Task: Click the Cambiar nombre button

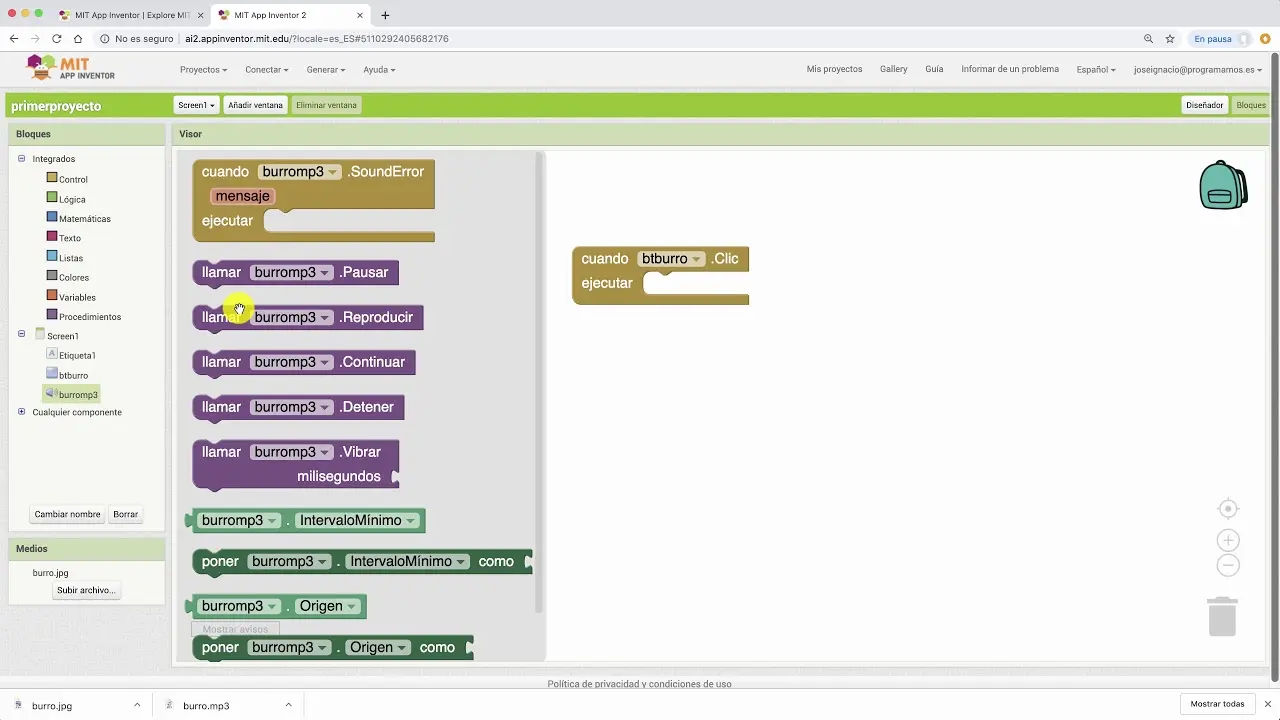Action: pyautogui.click(x=67, y=514)
